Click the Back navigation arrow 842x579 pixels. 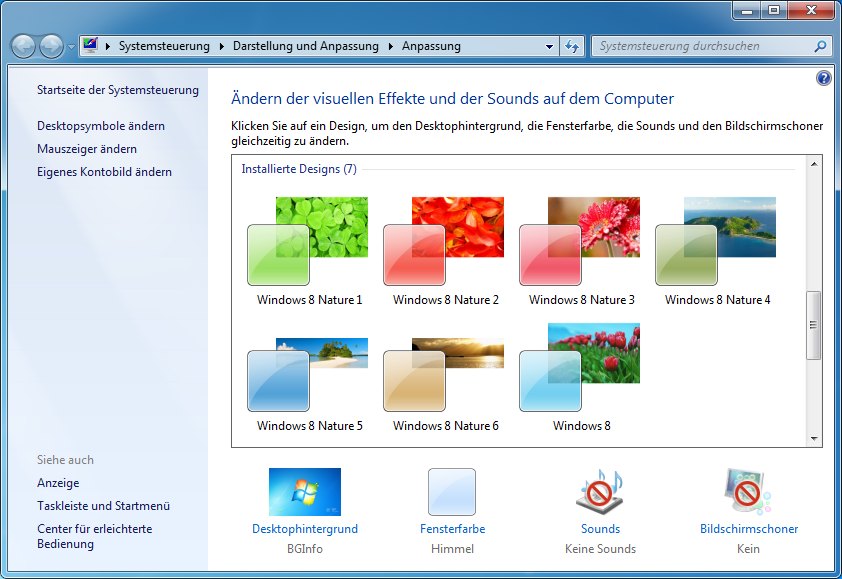tap(23, 46)
